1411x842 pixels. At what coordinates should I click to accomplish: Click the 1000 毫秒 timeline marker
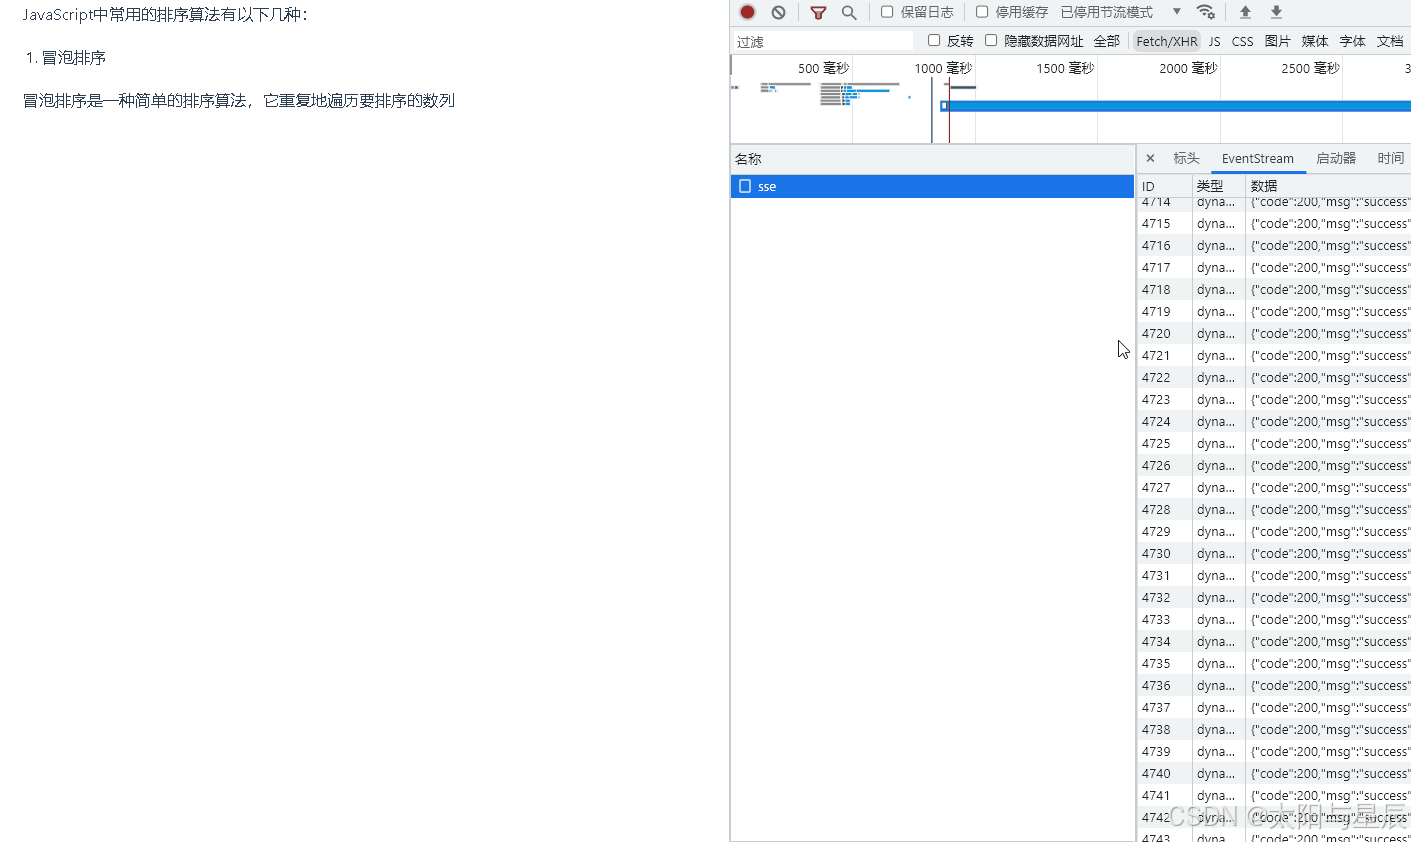pos(942,67)
